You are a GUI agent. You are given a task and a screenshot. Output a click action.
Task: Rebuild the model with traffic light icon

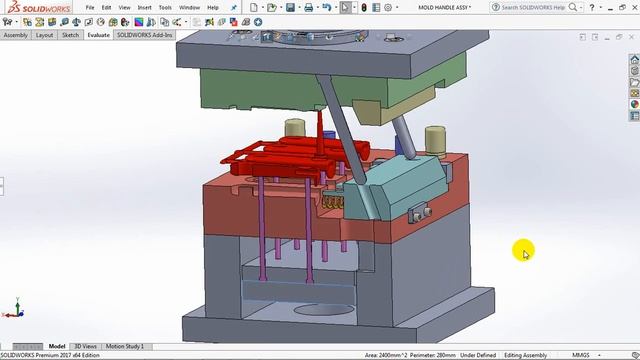(x=364, y=7)
